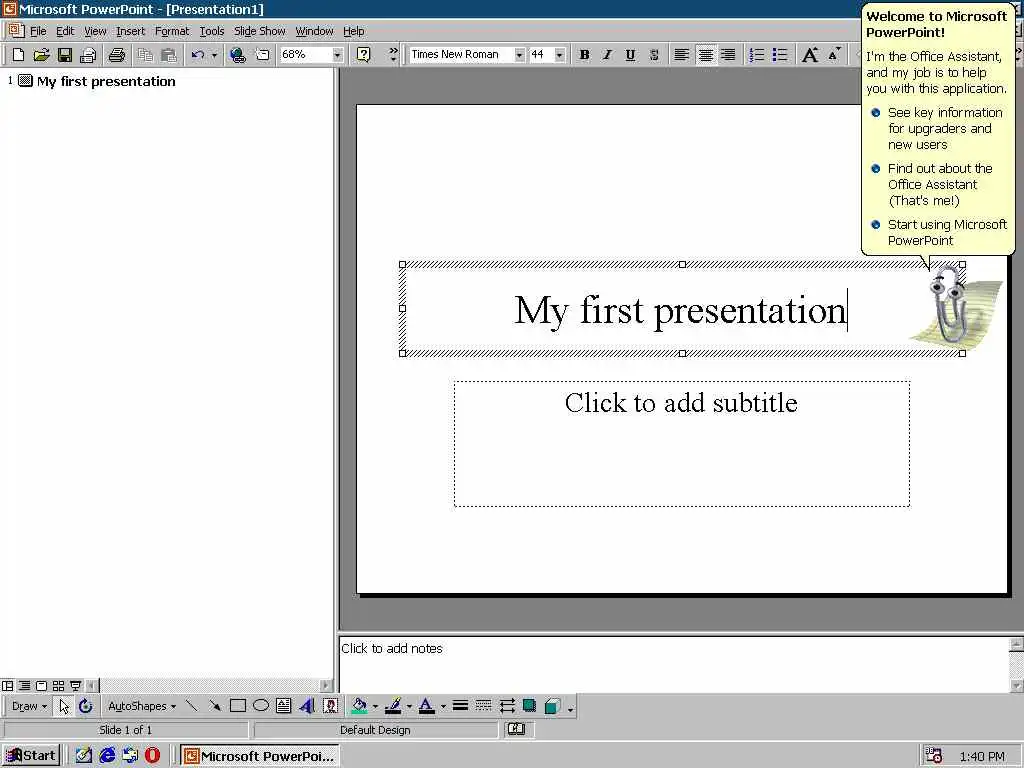This screenshot has height=768, width=1024.
Task: Open the View menu
Action: pyautogui.click(x=95, y=31)
